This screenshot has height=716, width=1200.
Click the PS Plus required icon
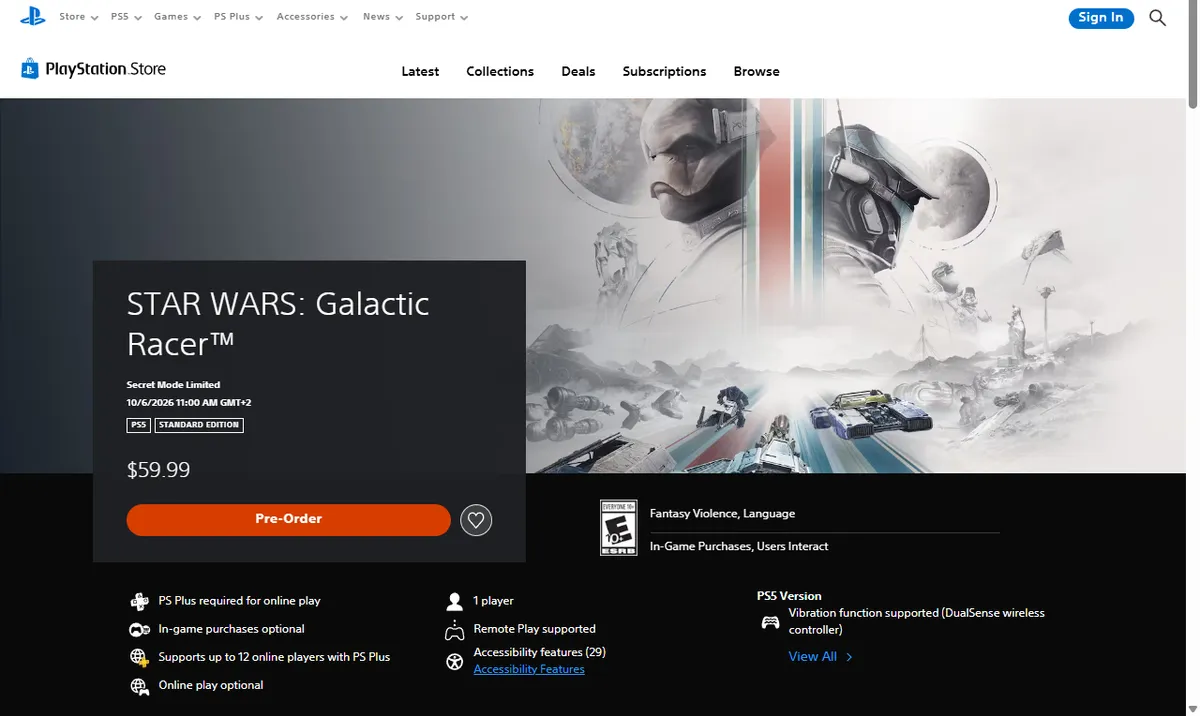140,601
